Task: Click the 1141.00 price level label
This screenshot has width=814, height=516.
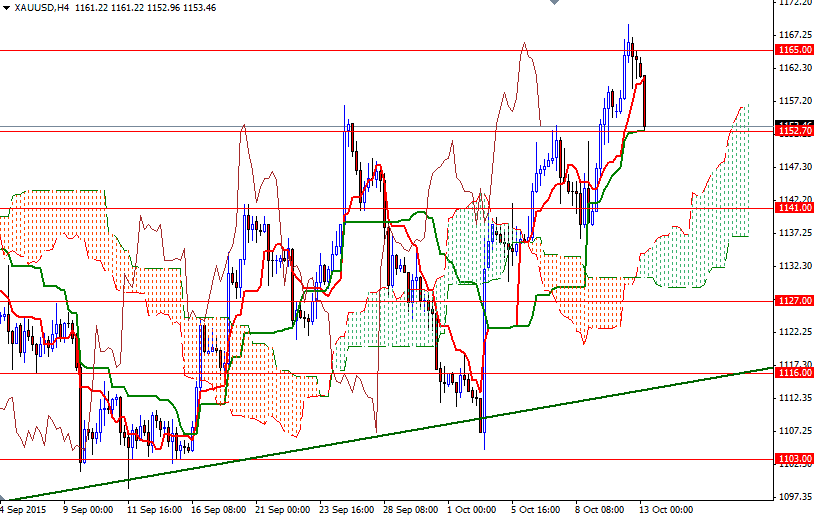Action: click(x=794, y=208)
